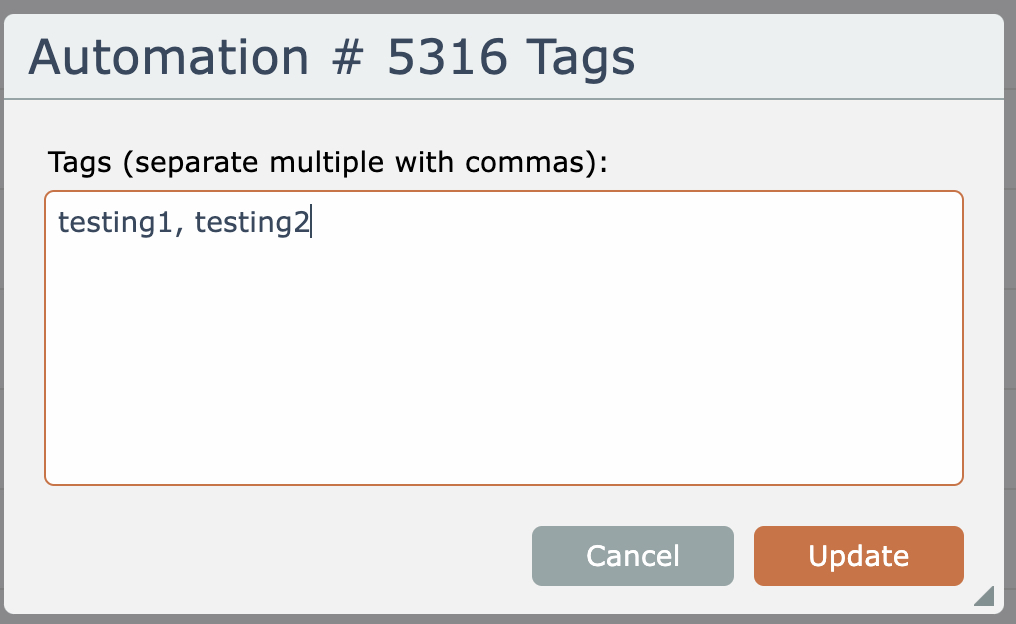Click the word testing1 in the field
Viewport: 1016px width, 624px height.
click(x=113, y=222)
